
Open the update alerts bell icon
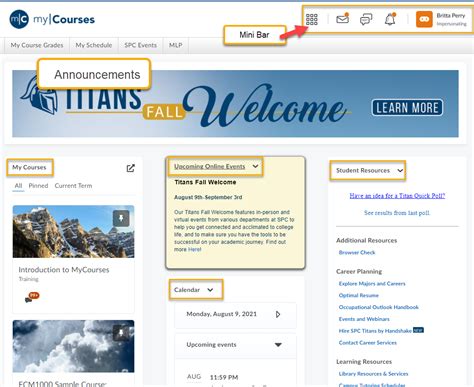point(390,19)
